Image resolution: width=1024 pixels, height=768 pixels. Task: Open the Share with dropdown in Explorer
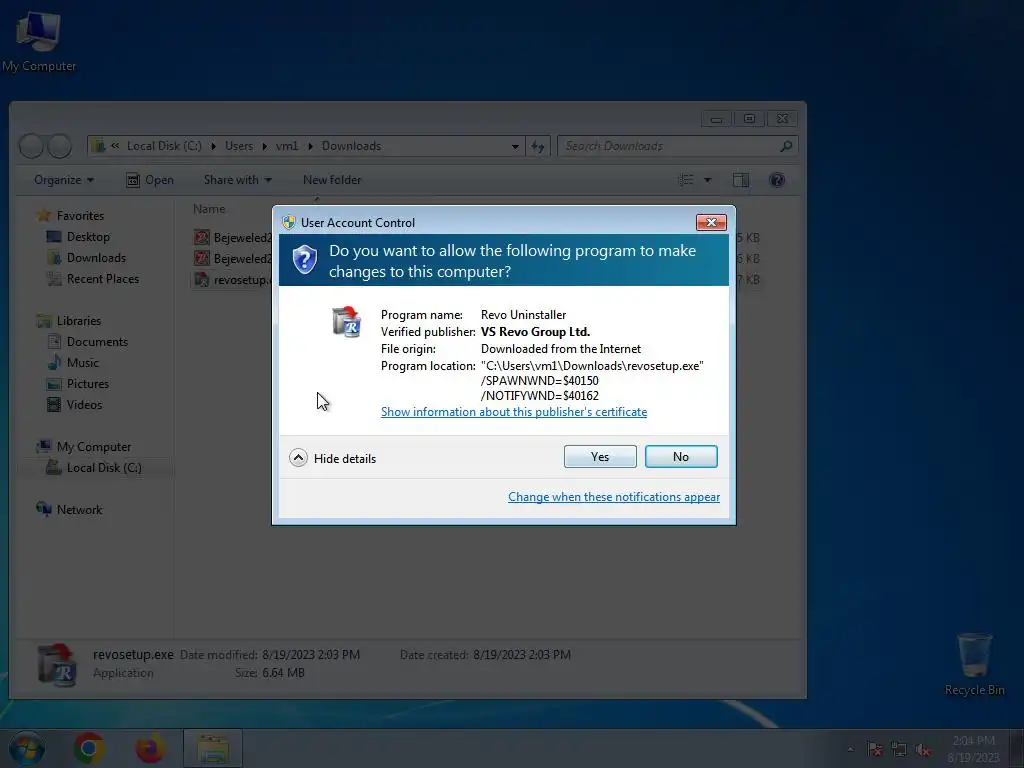(x=237, y=180)
